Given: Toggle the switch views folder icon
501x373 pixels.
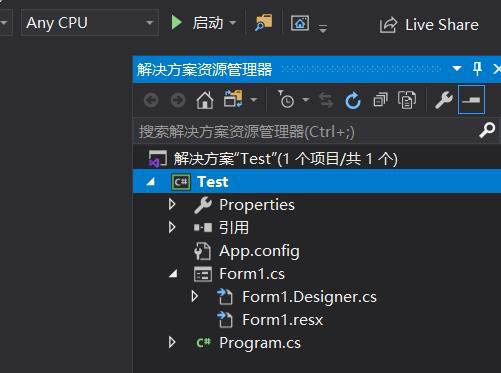Looking at the screenshot, I should pyautogui.click(x=233, y=99).
